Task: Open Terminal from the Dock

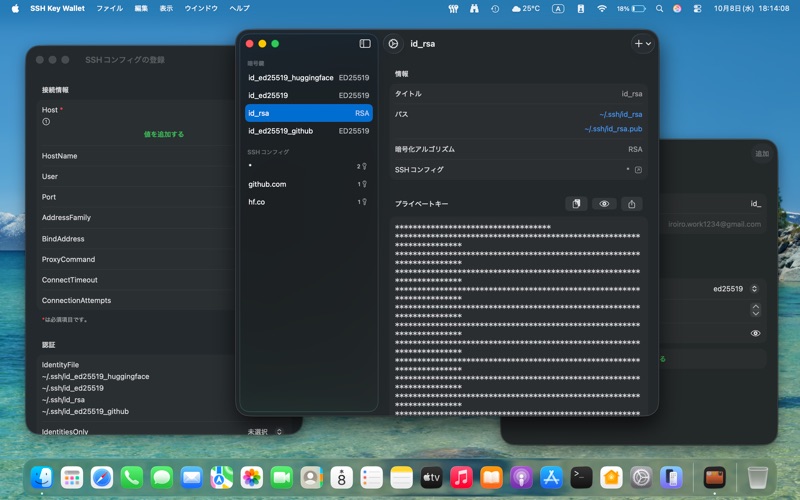Action: pos(581,478)
